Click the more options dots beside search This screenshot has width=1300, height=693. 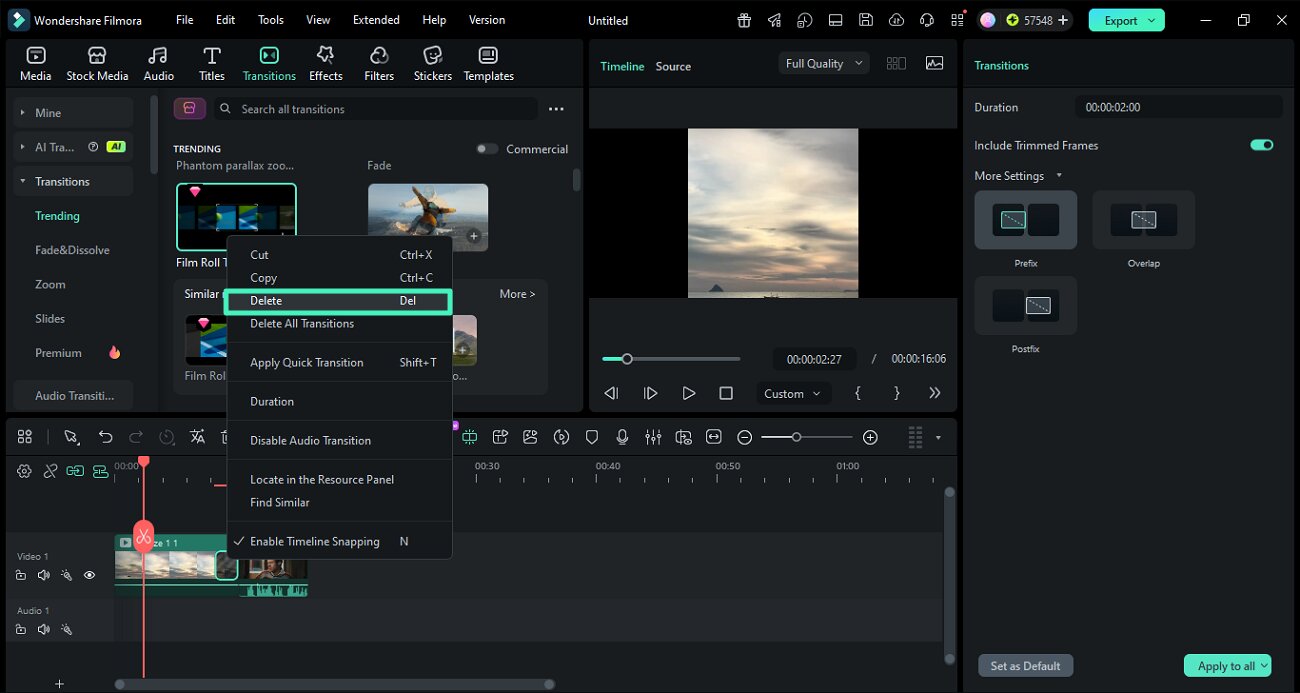click(x=556, y=109)
